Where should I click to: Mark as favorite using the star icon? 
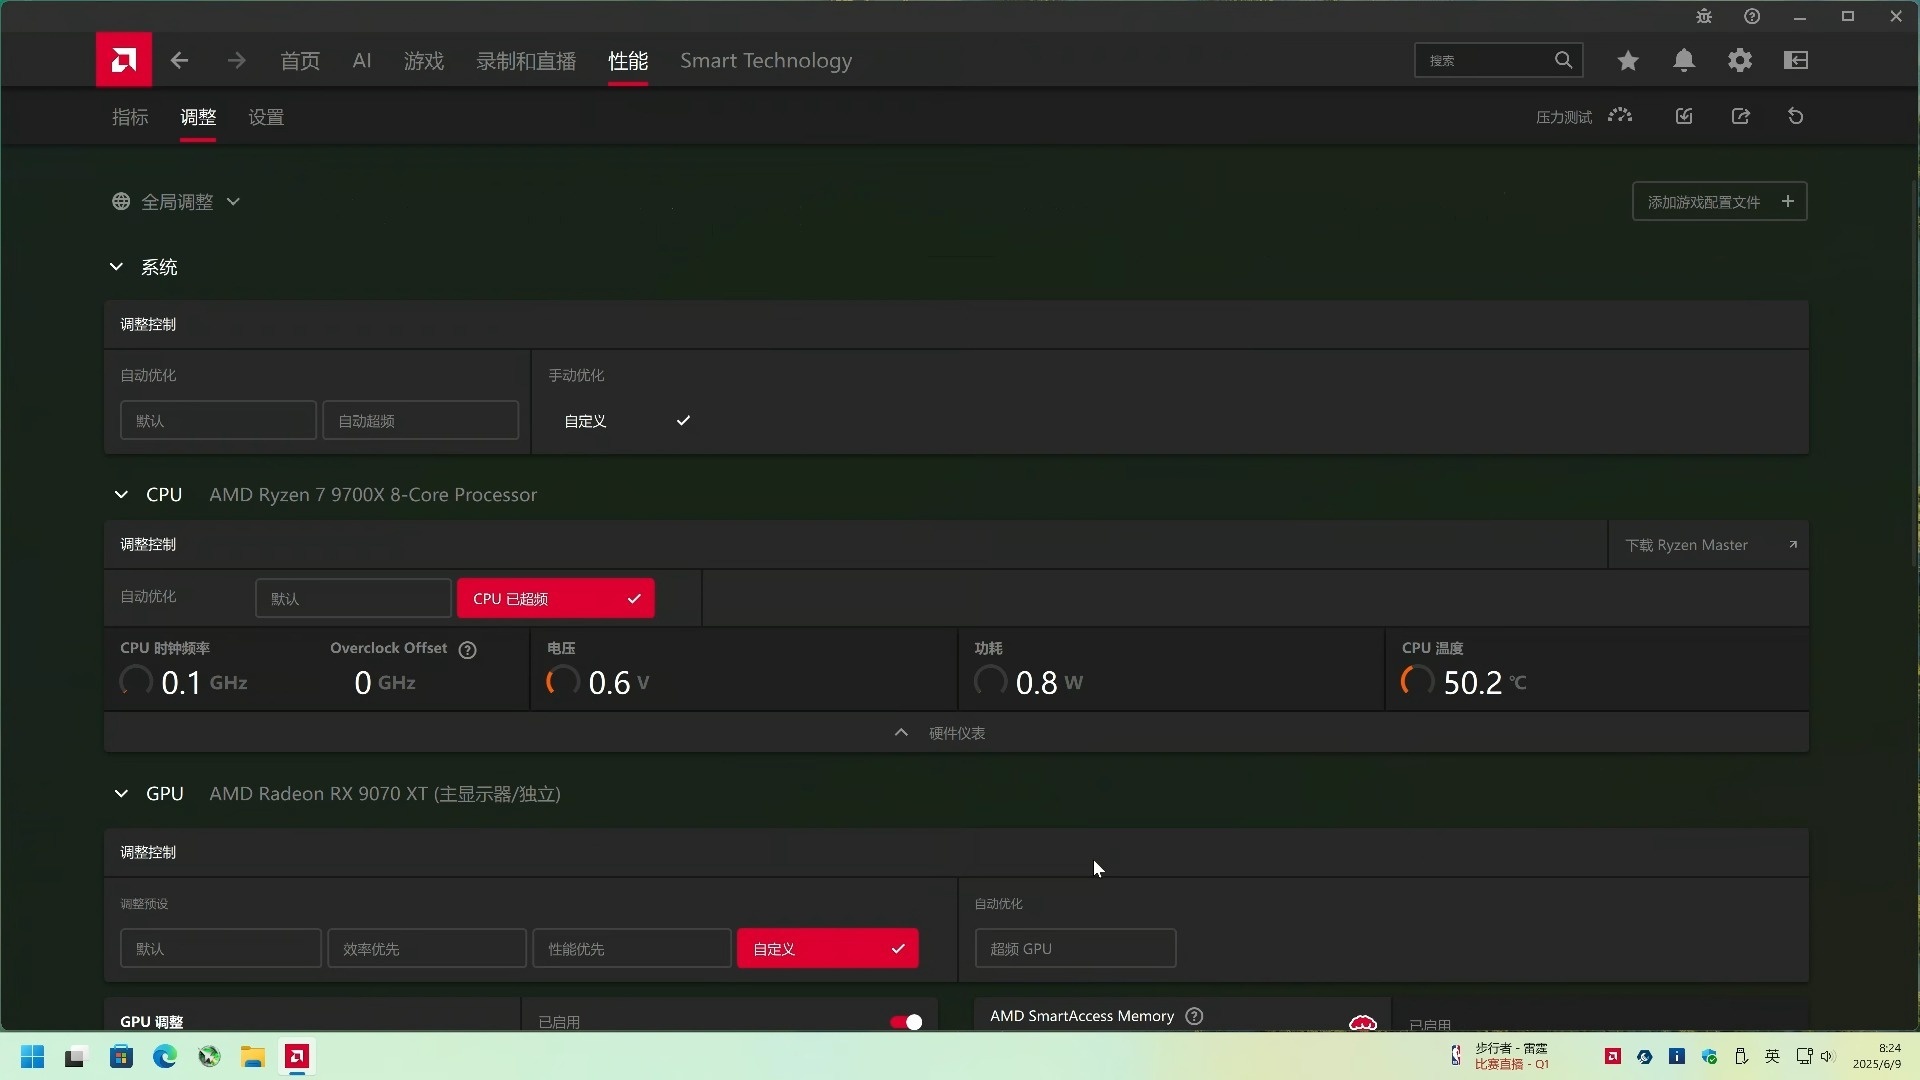tap(1628, 60)
